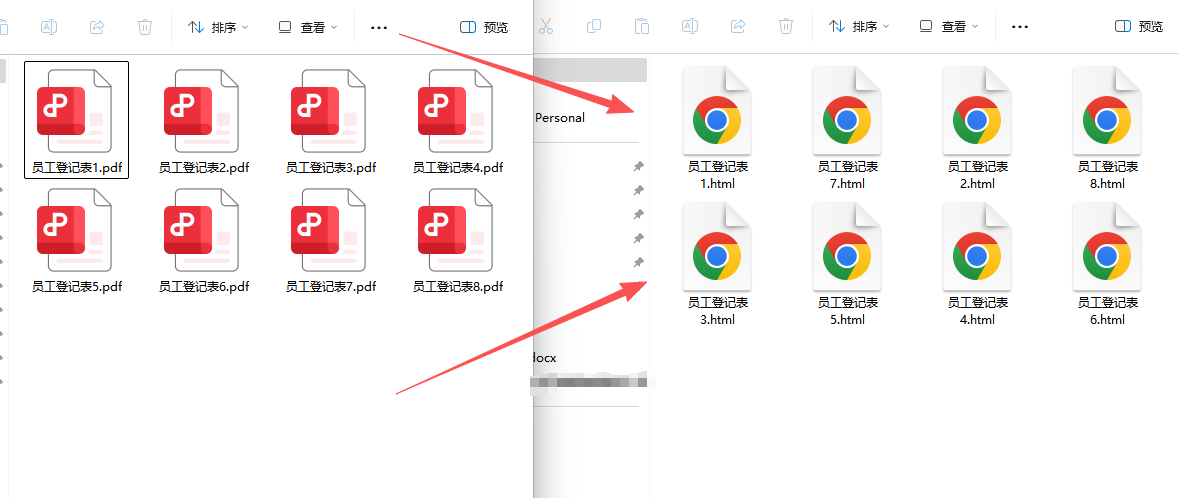The image size is (1179, 498).
Task: Select the Chrome icon of 员工登记表4.html
Action: tap(977, 247)
